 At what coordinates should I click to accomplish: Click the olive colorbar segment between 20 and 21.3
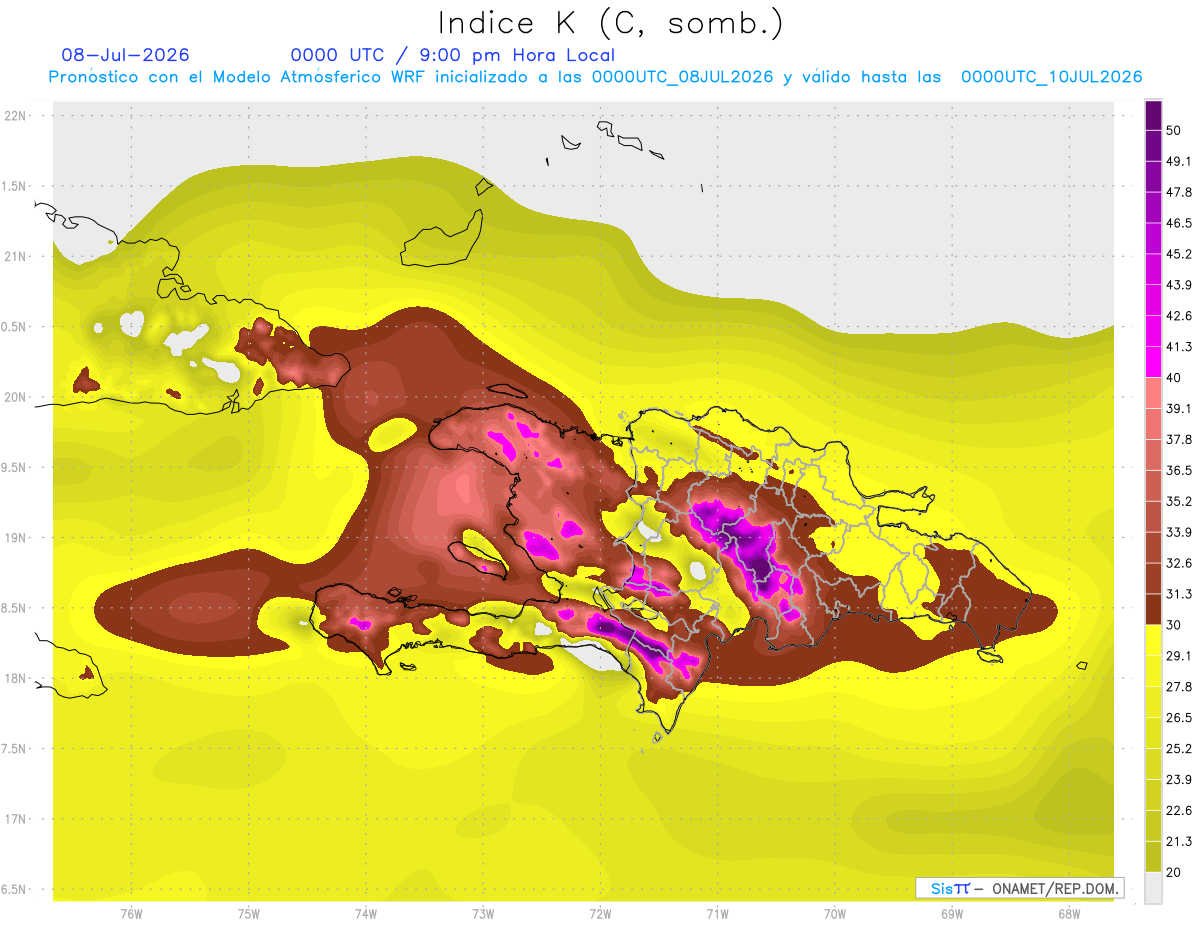1153,857
